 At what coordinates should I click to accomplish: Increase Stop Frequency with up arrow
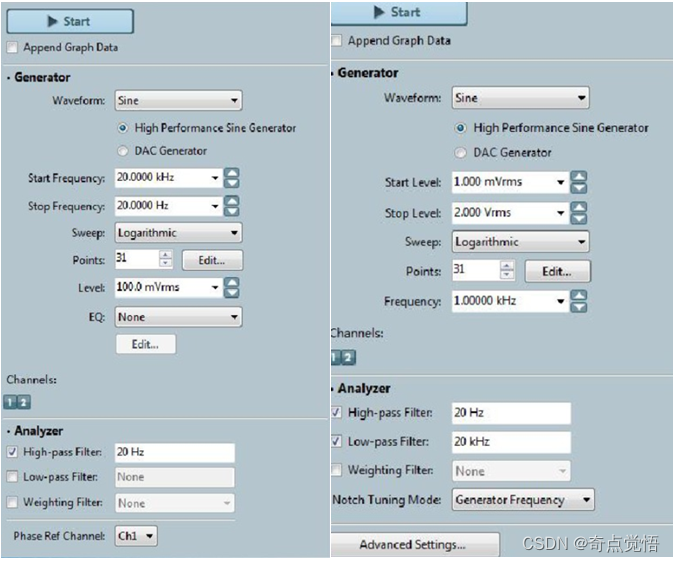tap(232, 201)
